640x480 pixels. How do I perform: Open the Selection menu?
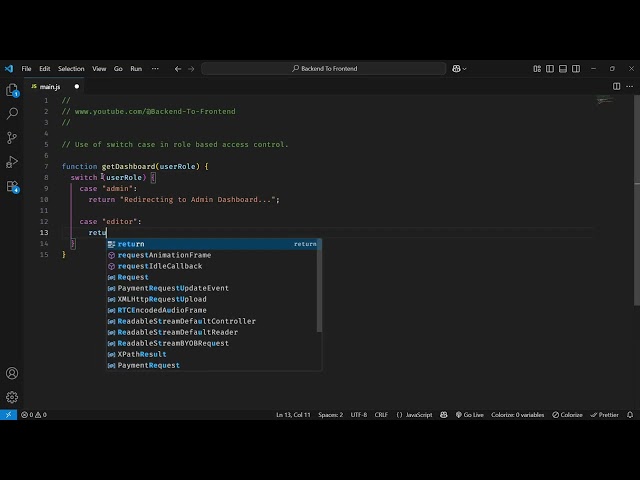(x=71, y=69)
